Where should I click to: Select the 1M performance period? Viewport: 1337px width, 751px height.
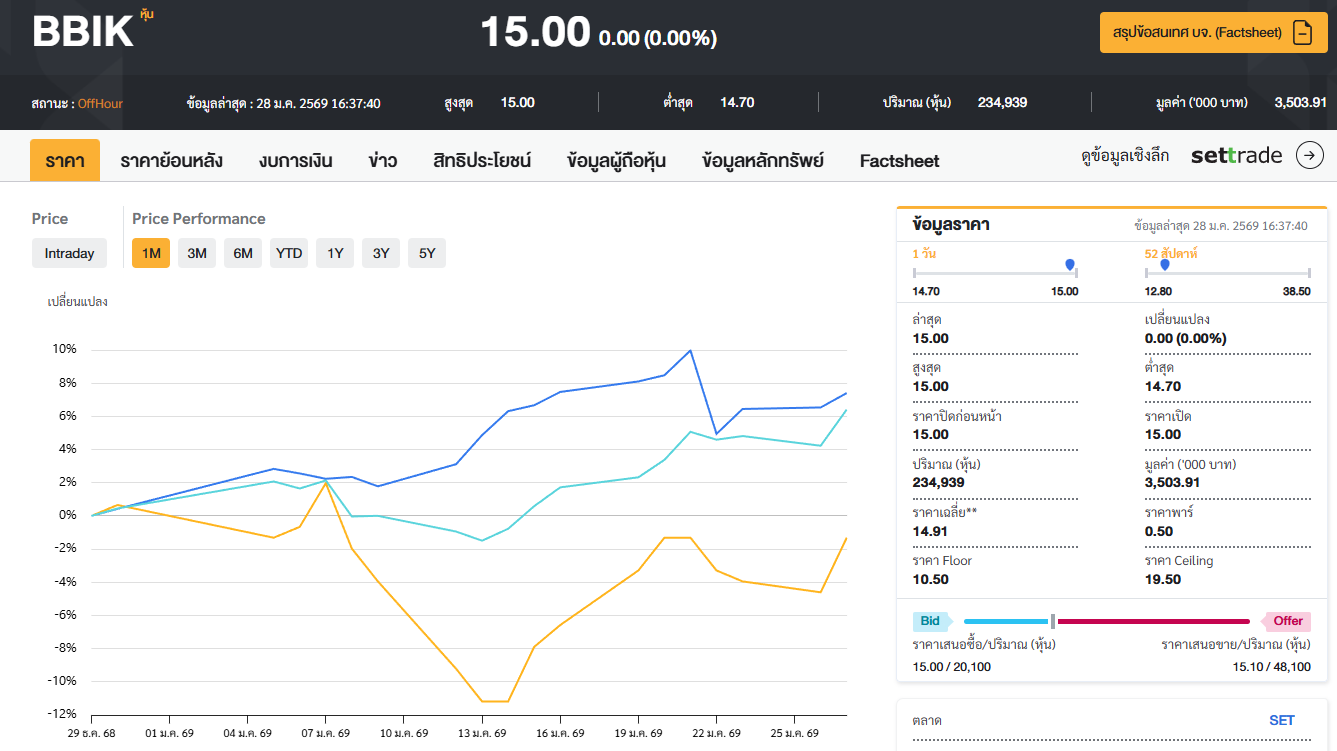151,253
